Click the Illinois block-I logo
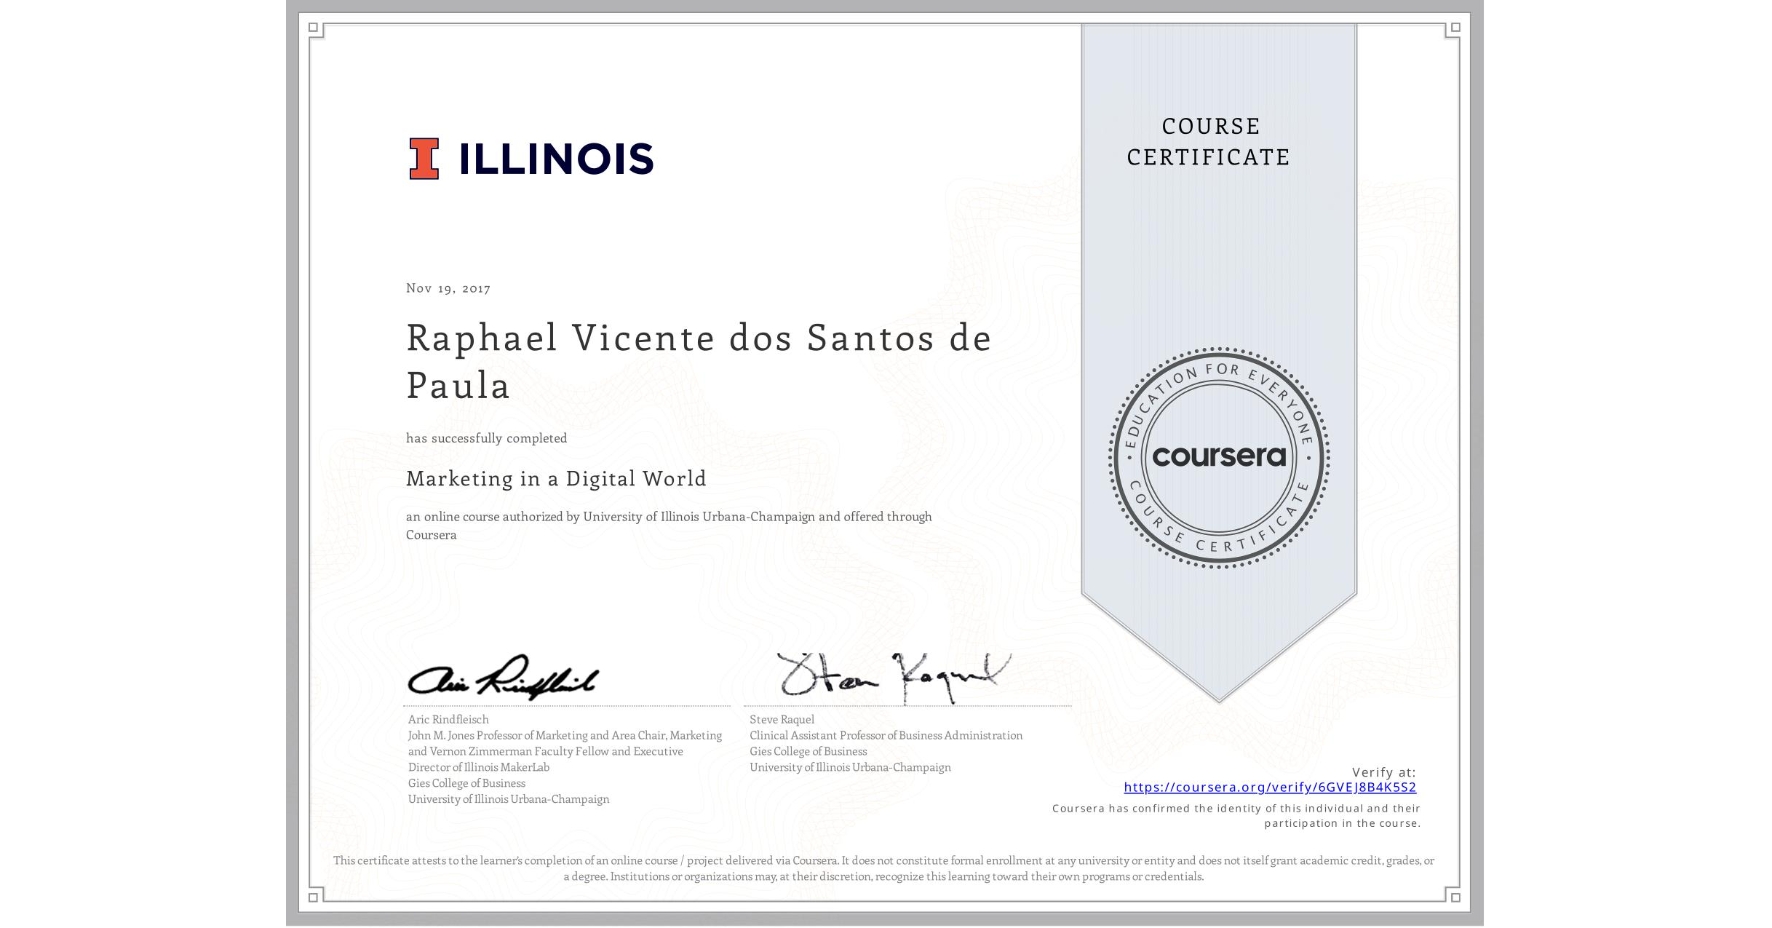 (x=424, y=159)
